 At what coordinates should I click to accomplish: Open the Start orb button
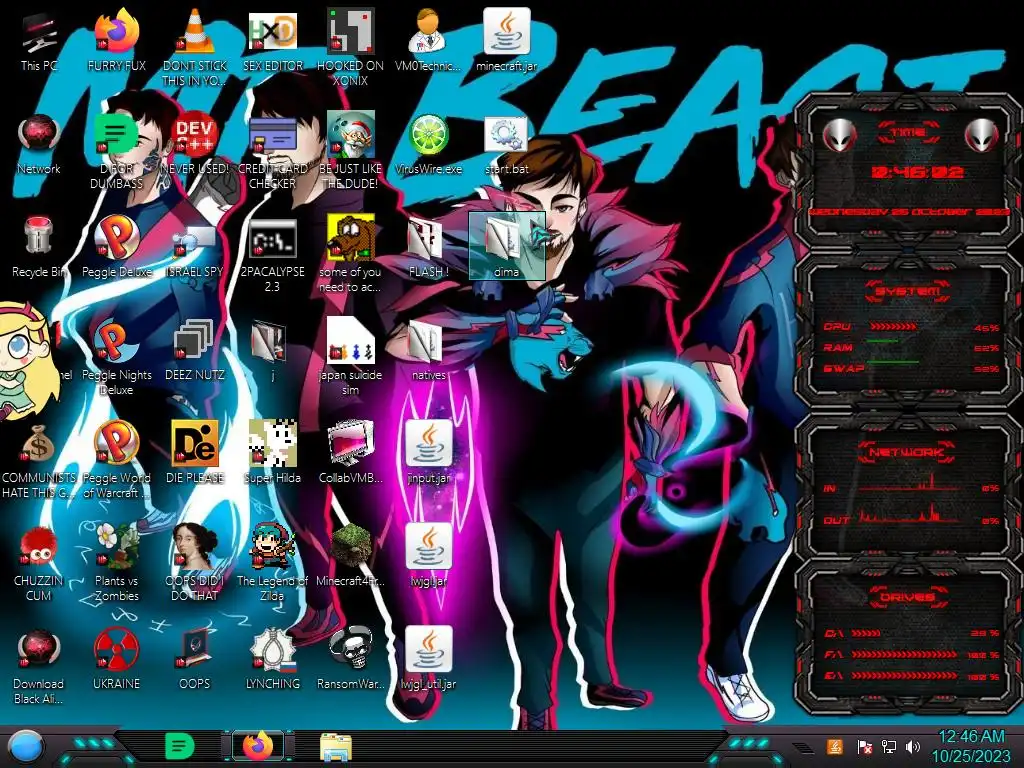click(25, 747)
